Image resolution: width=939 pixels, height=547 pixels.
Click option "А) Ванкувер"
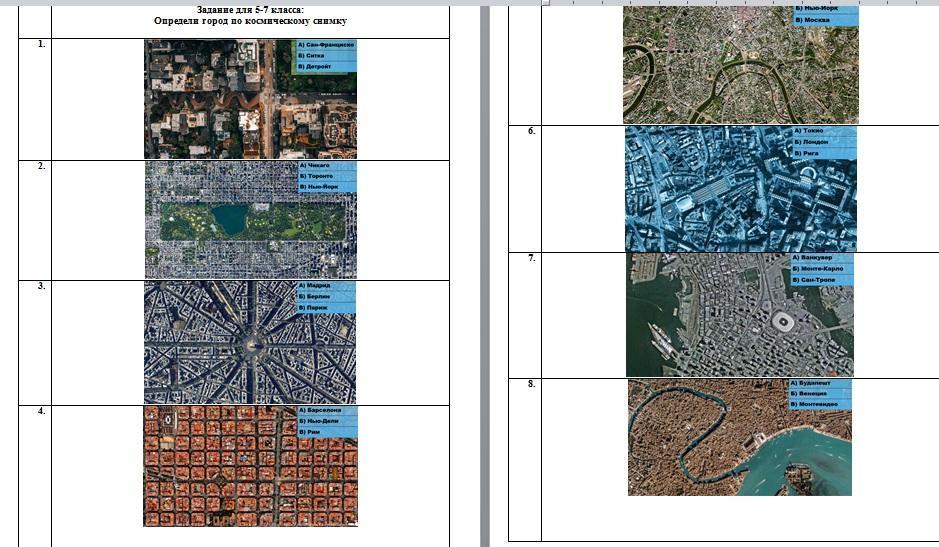coord(812,258)
